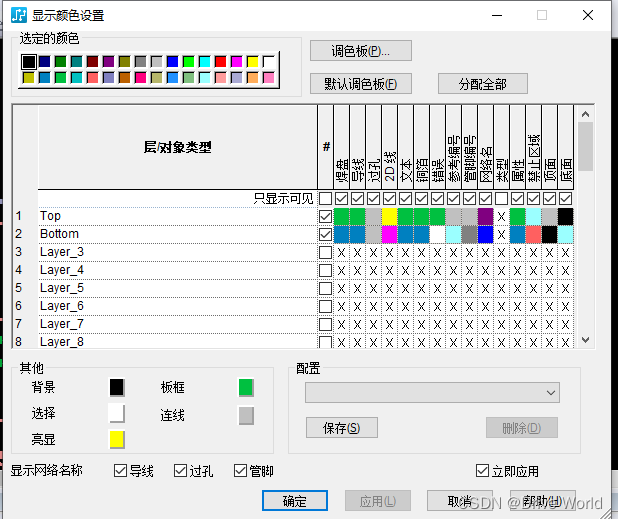The height and width of the screenshot is (519, 618).
Task: Pick the salmon swatch in second palette row
Action: point(93,77)
